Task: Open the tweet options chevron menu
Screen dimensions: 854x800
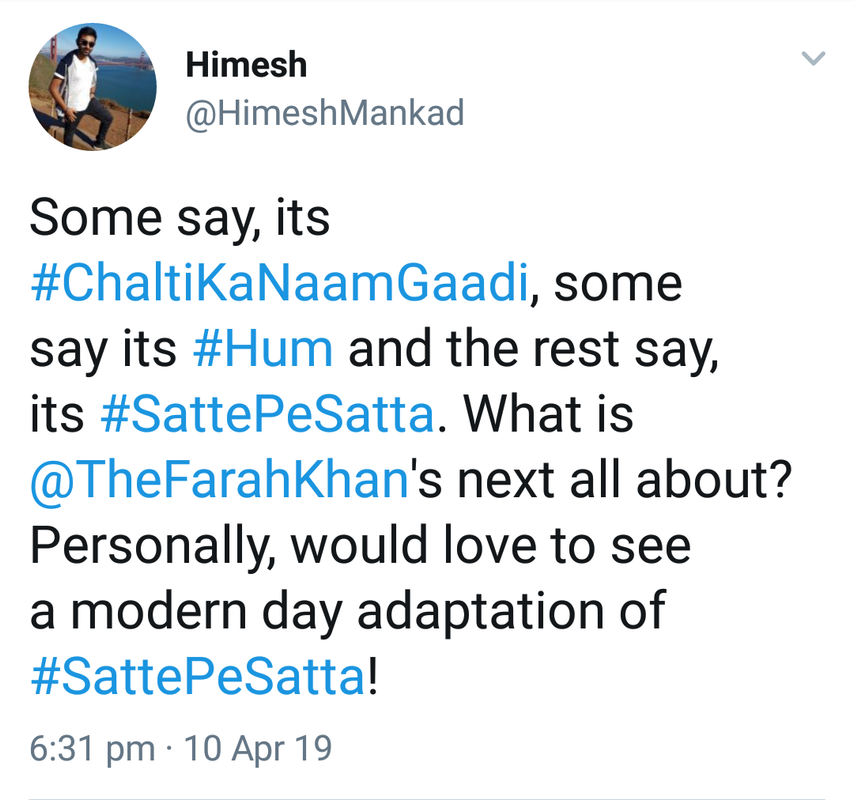Action: click(814, 58)
